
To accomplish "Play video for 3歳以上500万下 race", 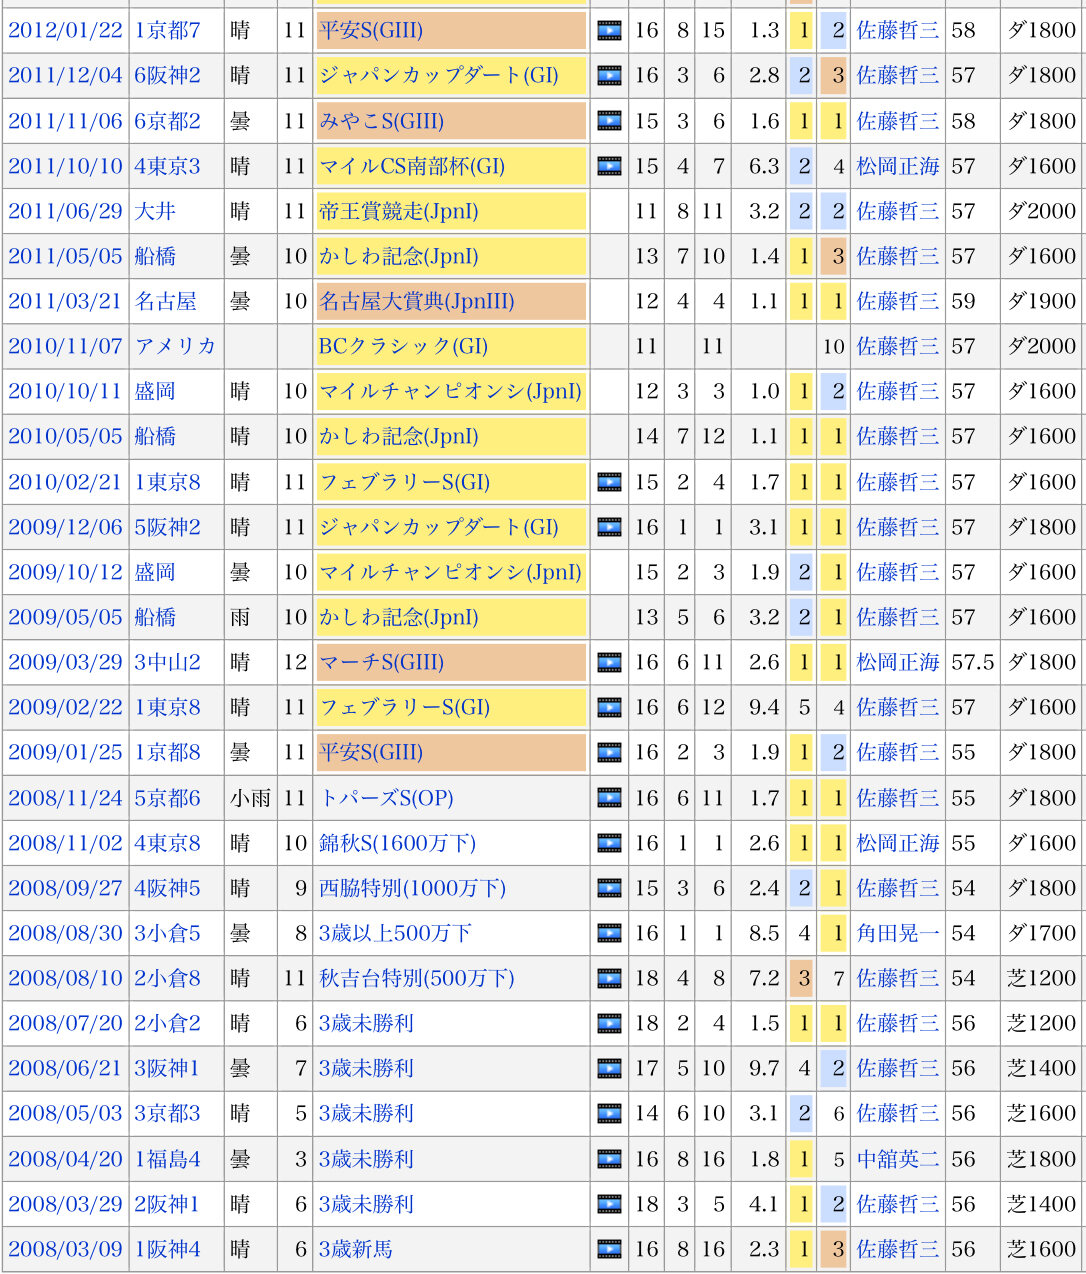I will 609,933.
